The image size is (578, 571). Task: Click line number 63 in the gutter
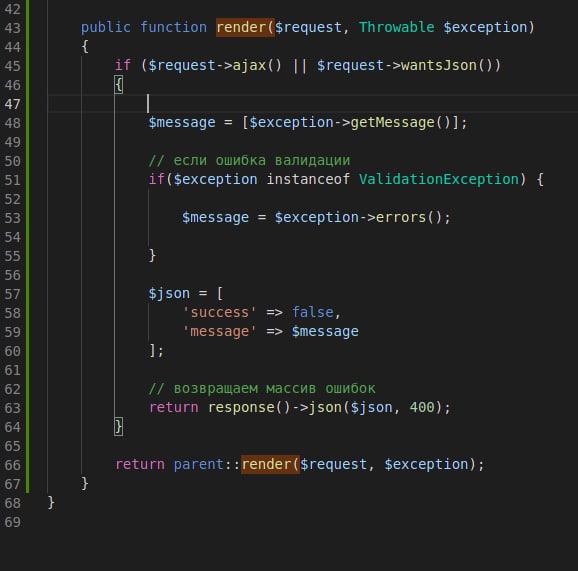click(13, 408)
